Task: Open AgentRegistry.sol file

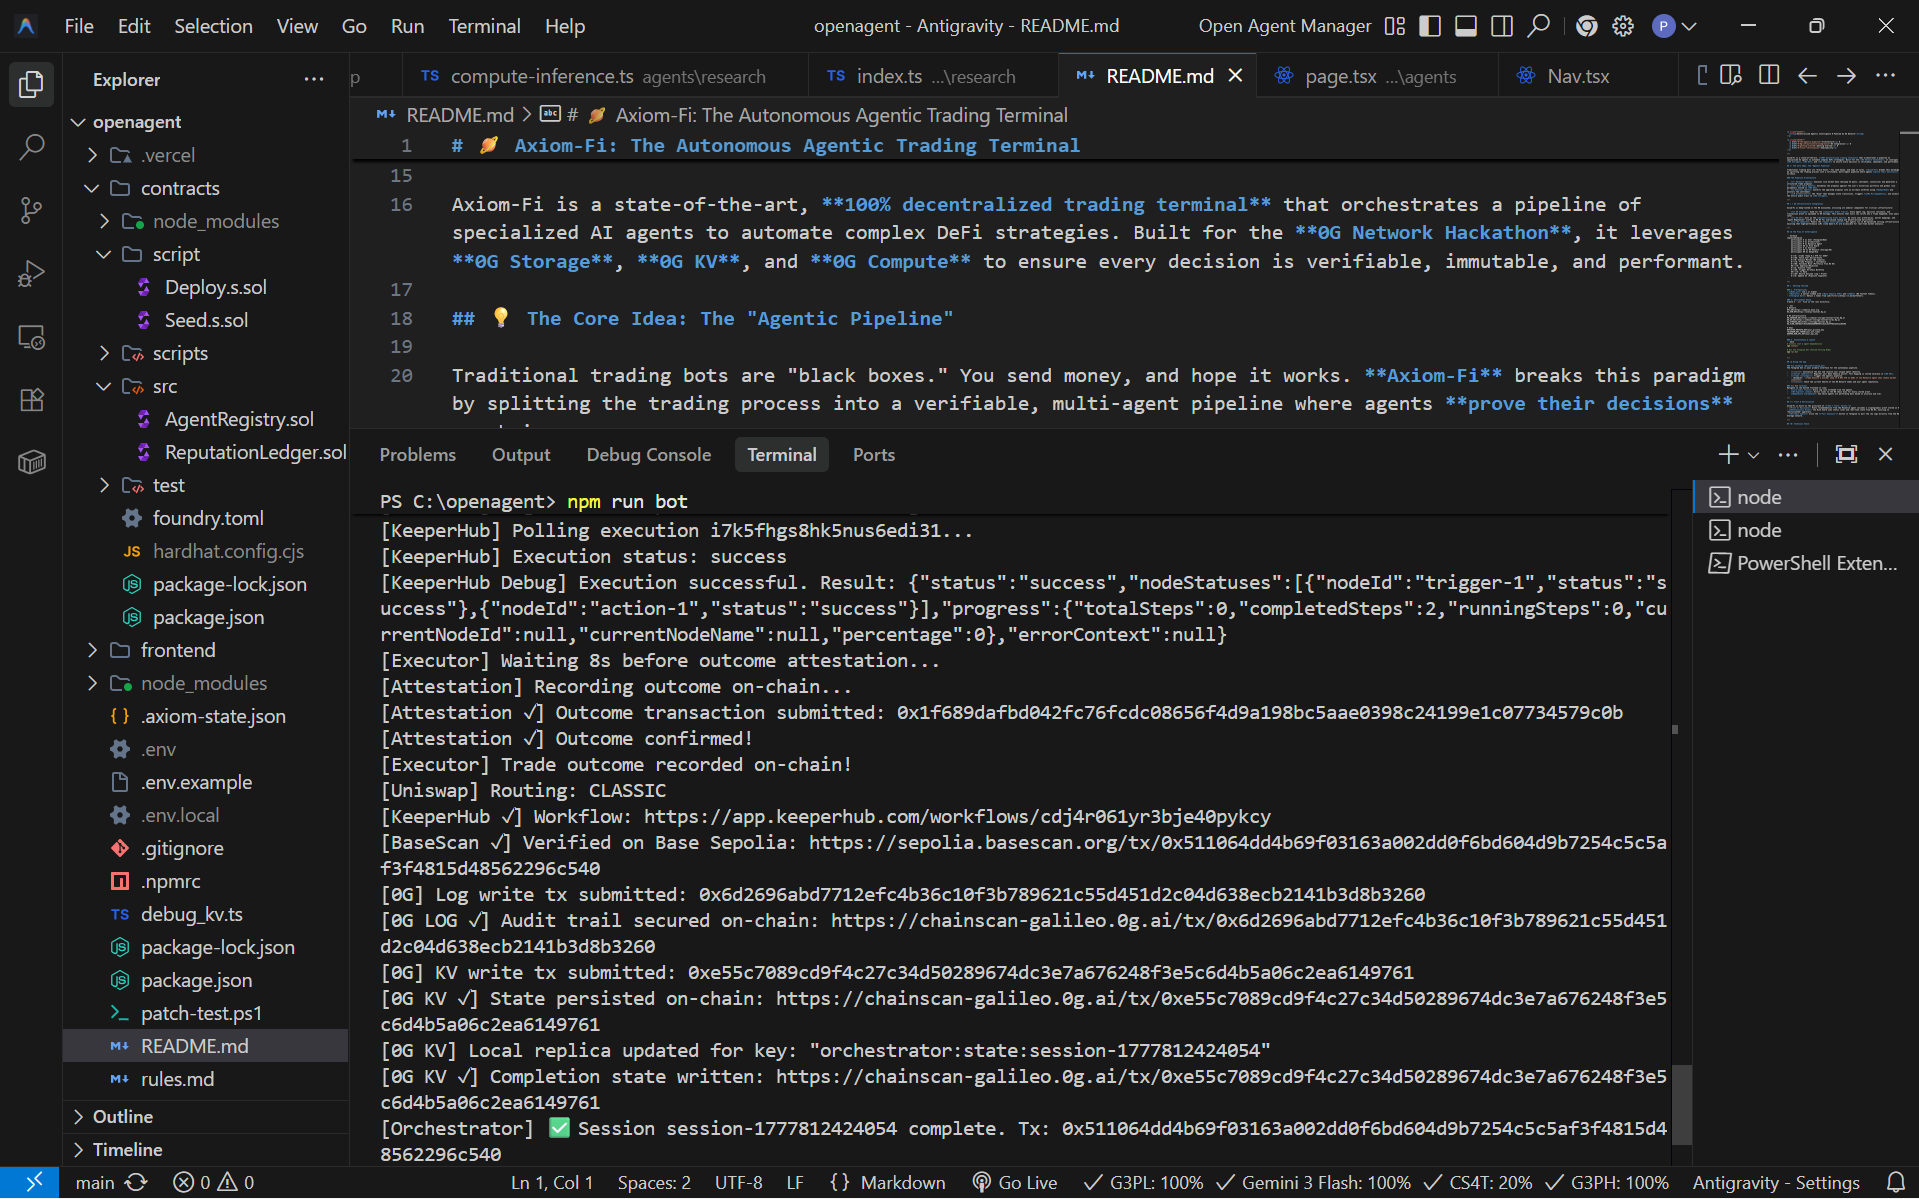Action: (x=239, y=419)
